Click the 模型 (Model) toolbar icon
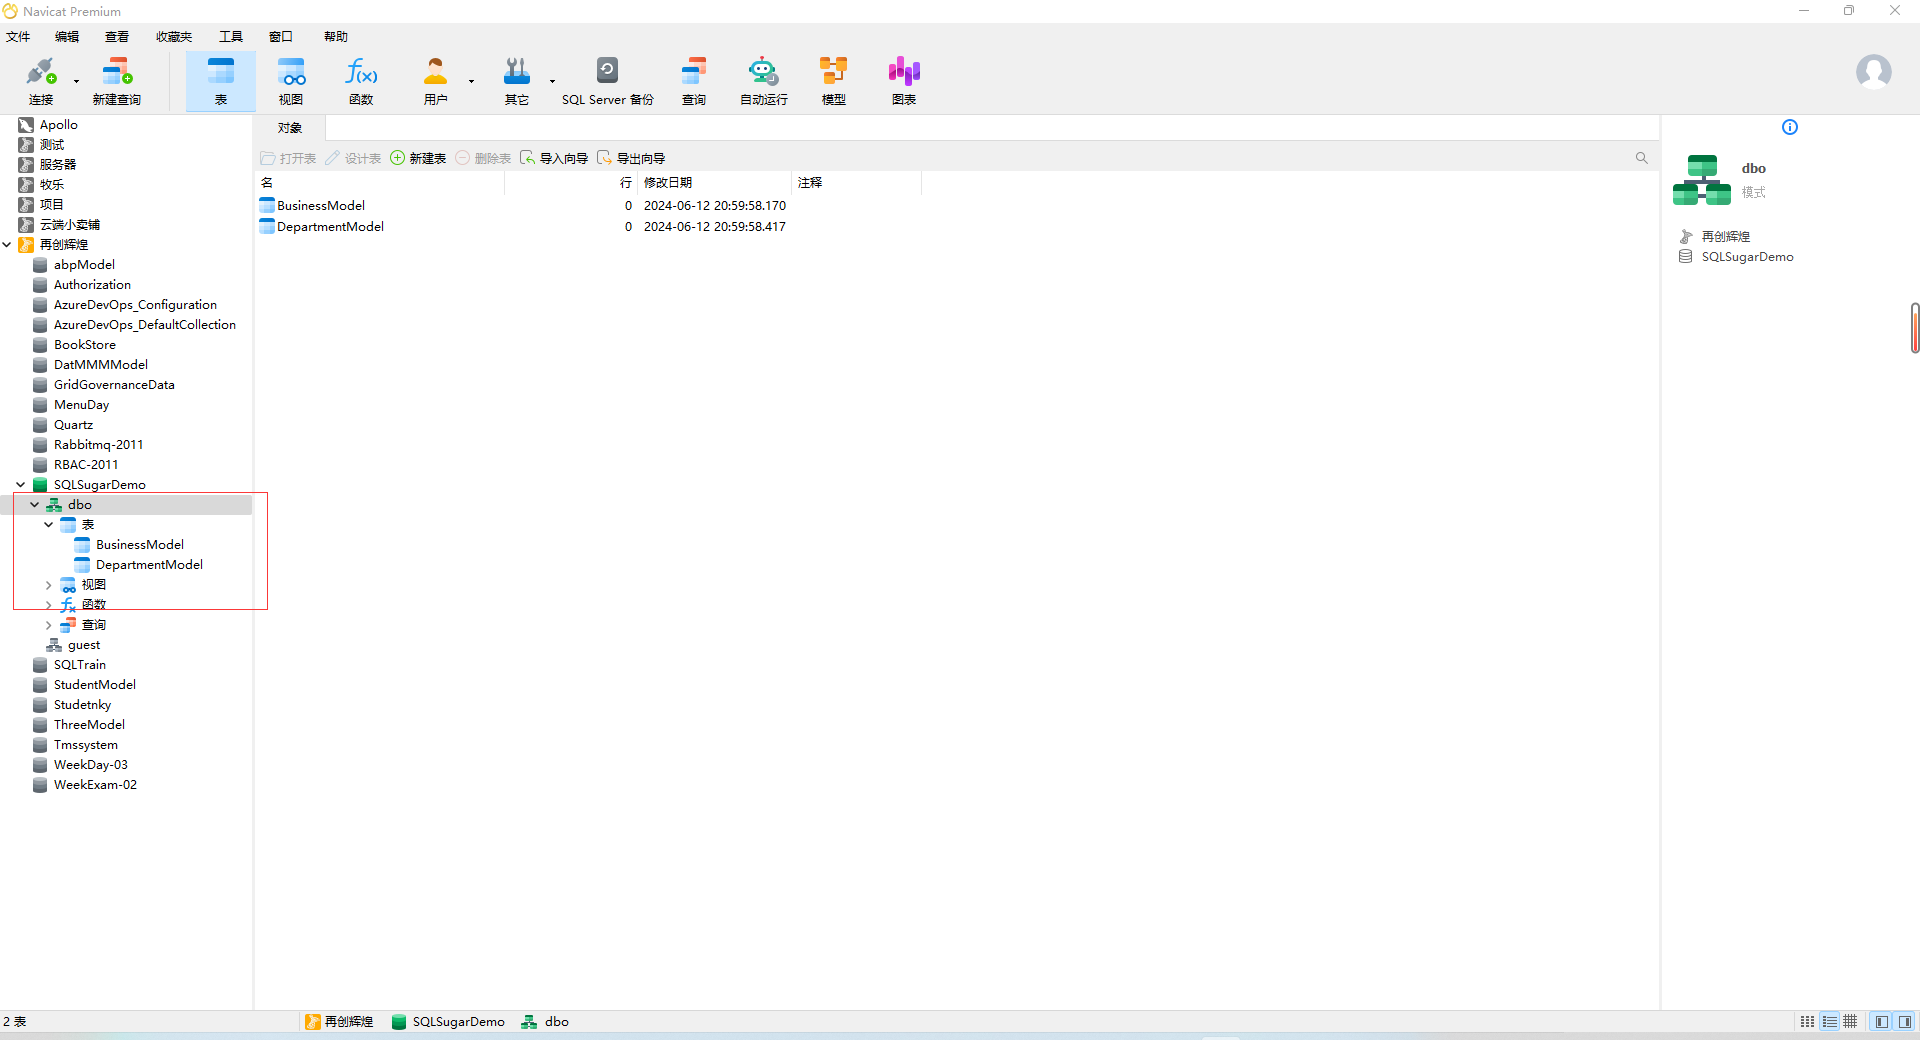 [834, 80]
